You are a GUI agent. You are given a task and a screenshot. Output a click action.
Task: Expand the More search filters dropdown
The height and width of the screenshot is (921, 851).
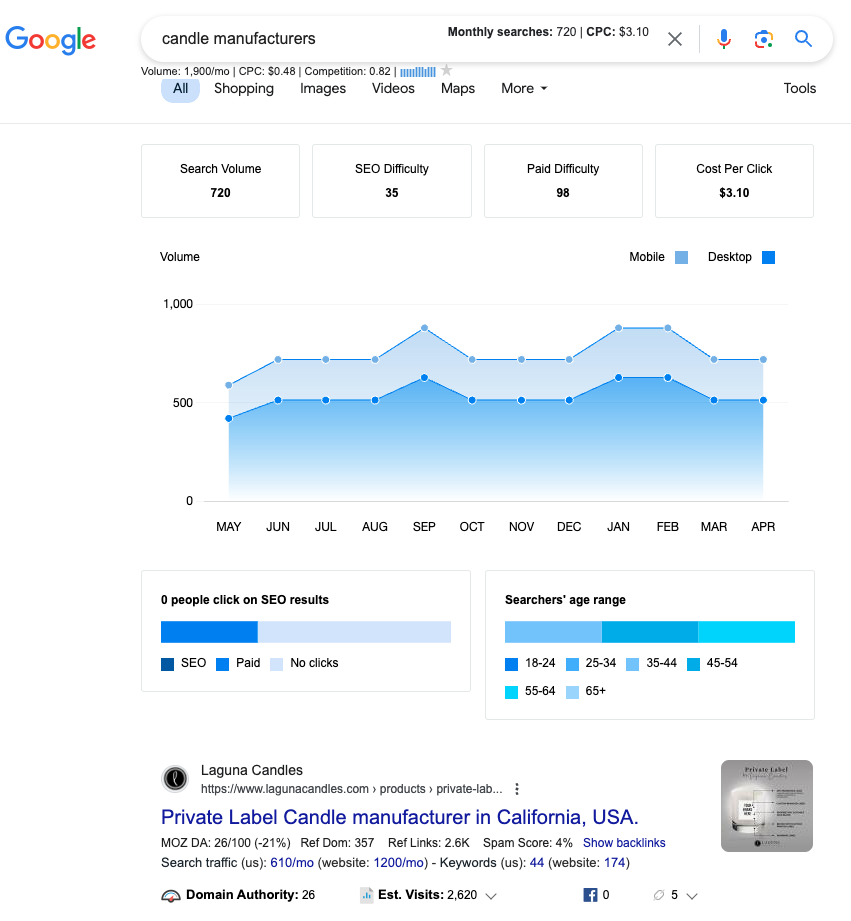524,88
